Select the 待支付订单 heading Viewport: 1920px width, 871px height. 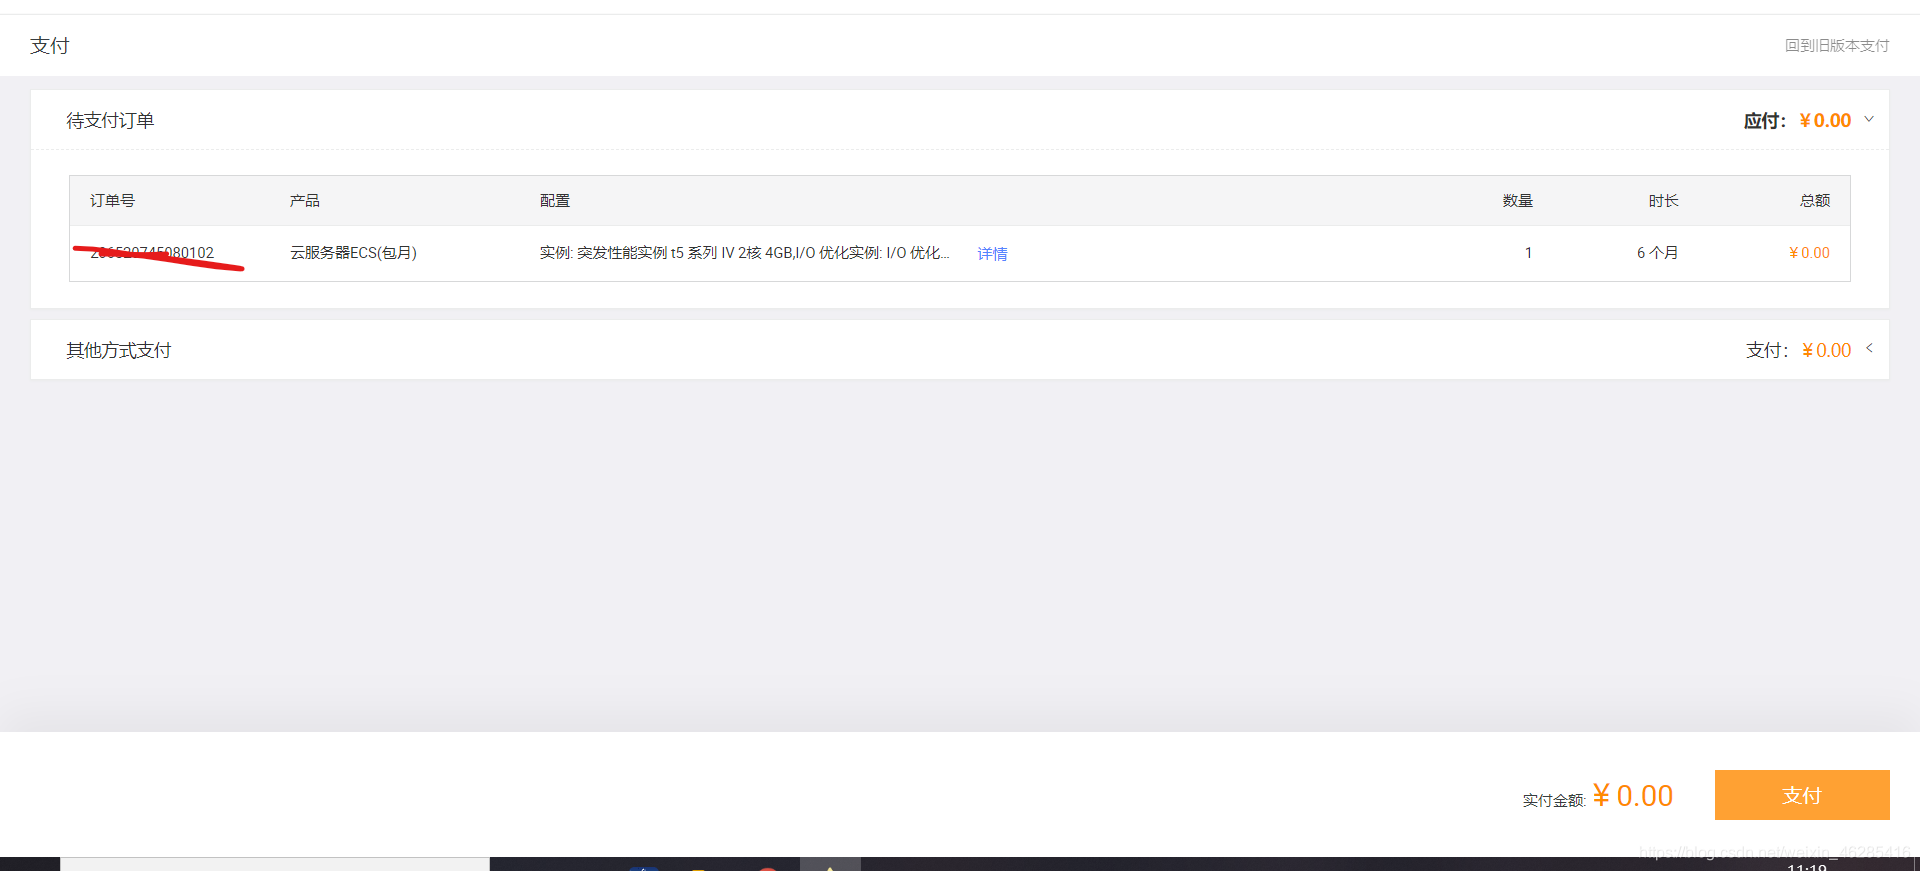110,120
